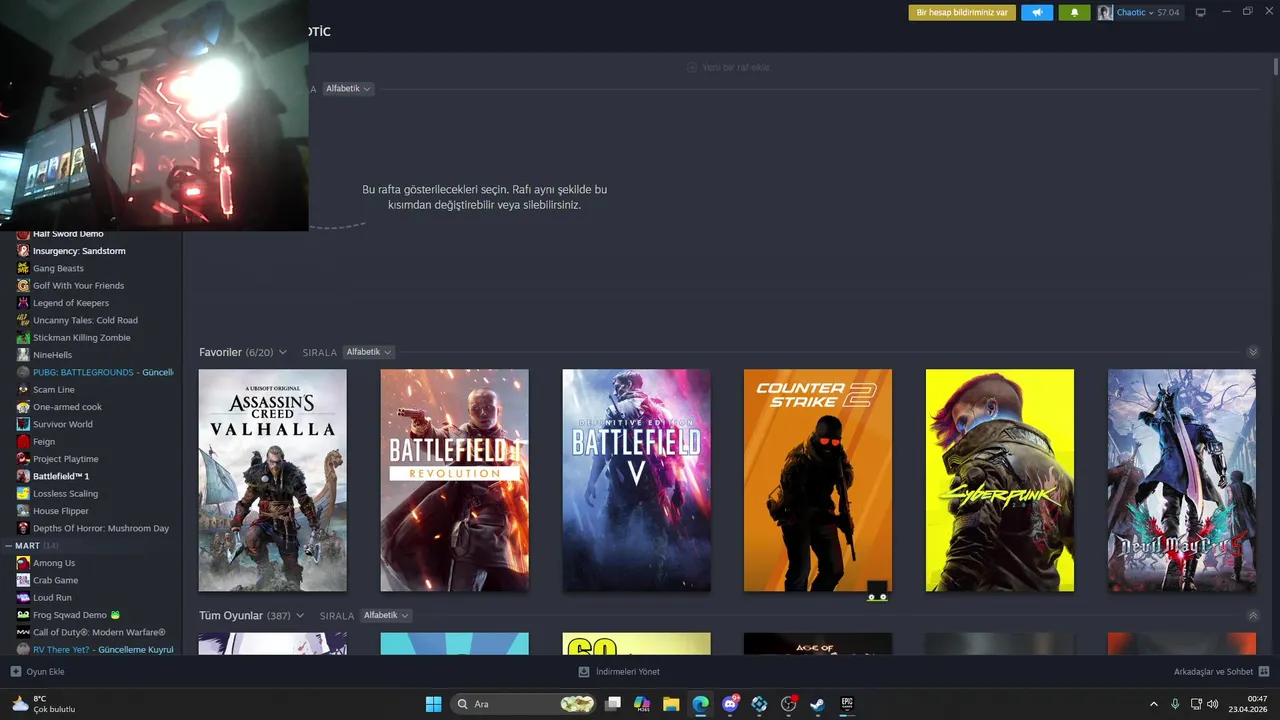Click the İndirmeleri Yönet download icon
The width and height of the screenshot is (1280, 720).
tap(584, 672)
